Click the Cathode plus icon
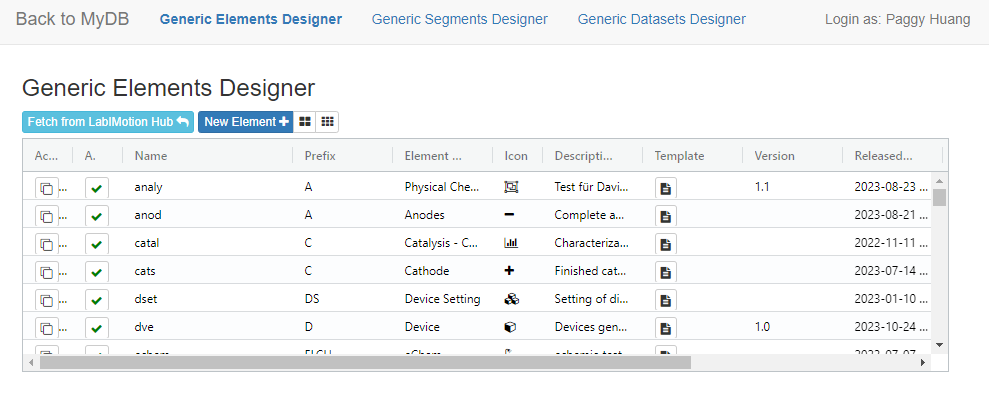 click(510, 271)
